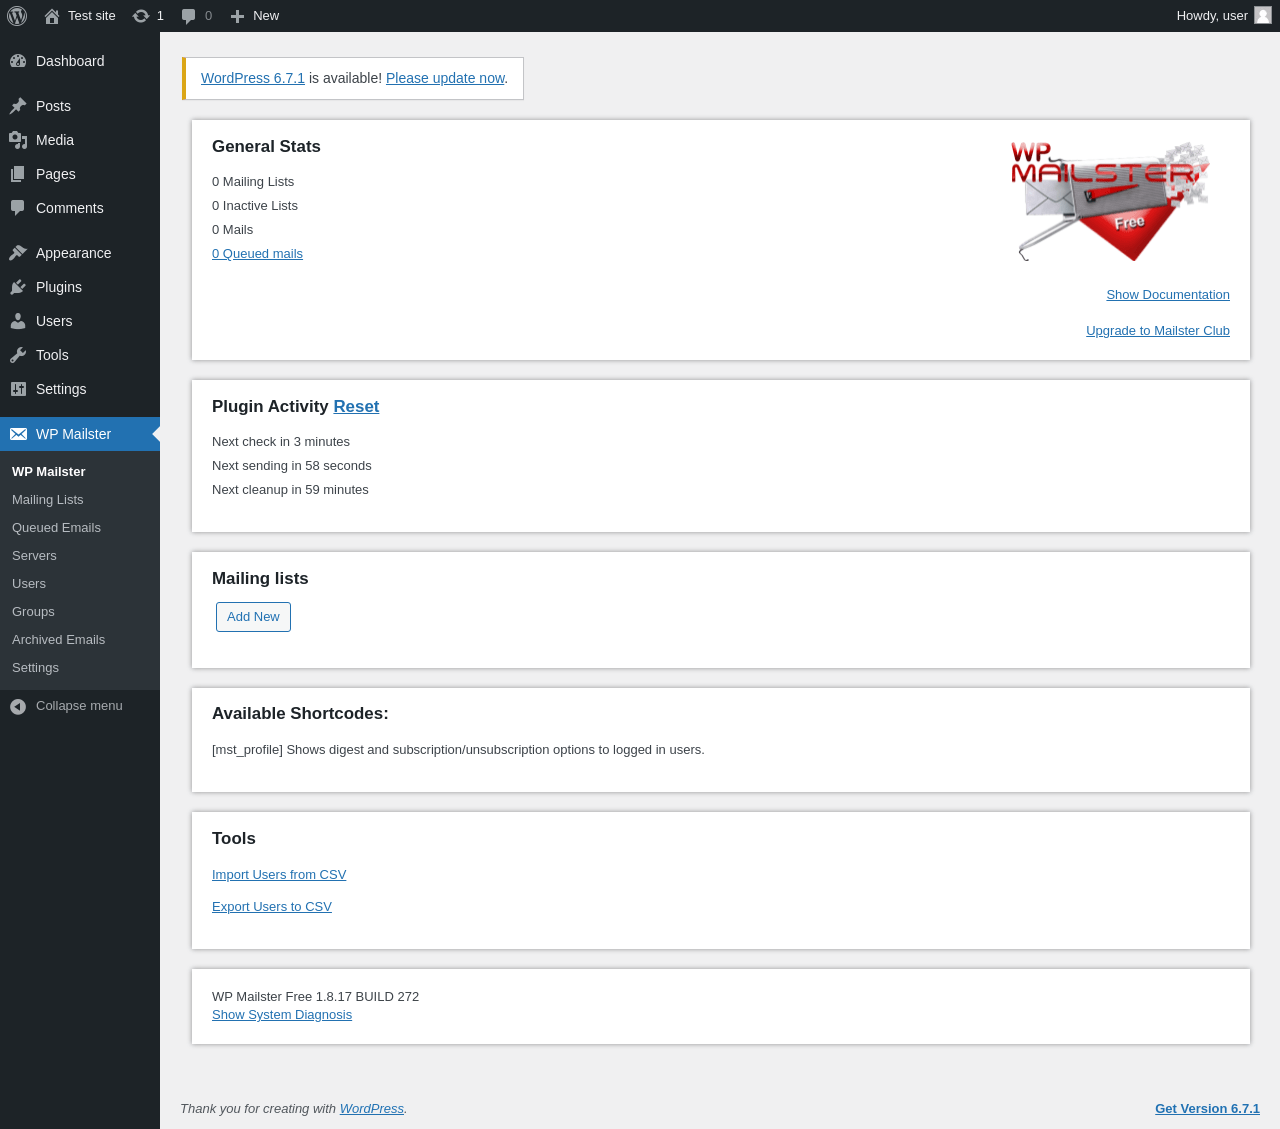
Task: Click '0 Mailing Lists' text
Action: pyautogui.click(x=253, y=182)
